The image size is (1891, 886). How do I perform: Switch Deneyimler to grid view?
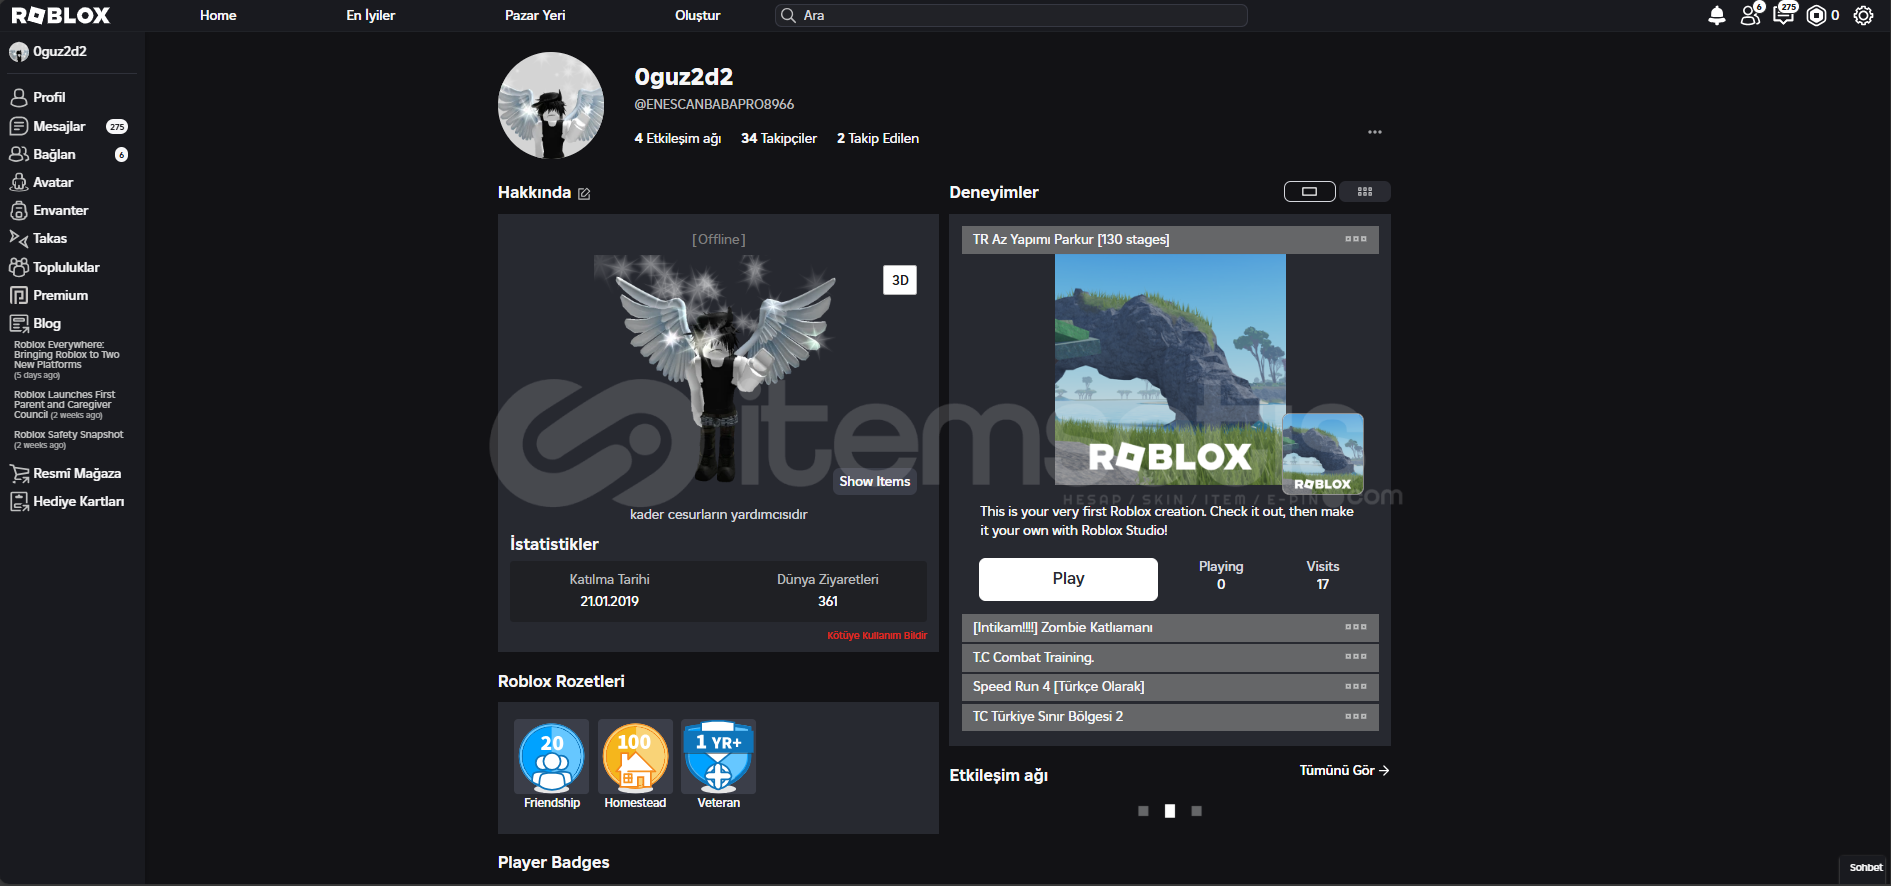click(x=1365, y=191)
